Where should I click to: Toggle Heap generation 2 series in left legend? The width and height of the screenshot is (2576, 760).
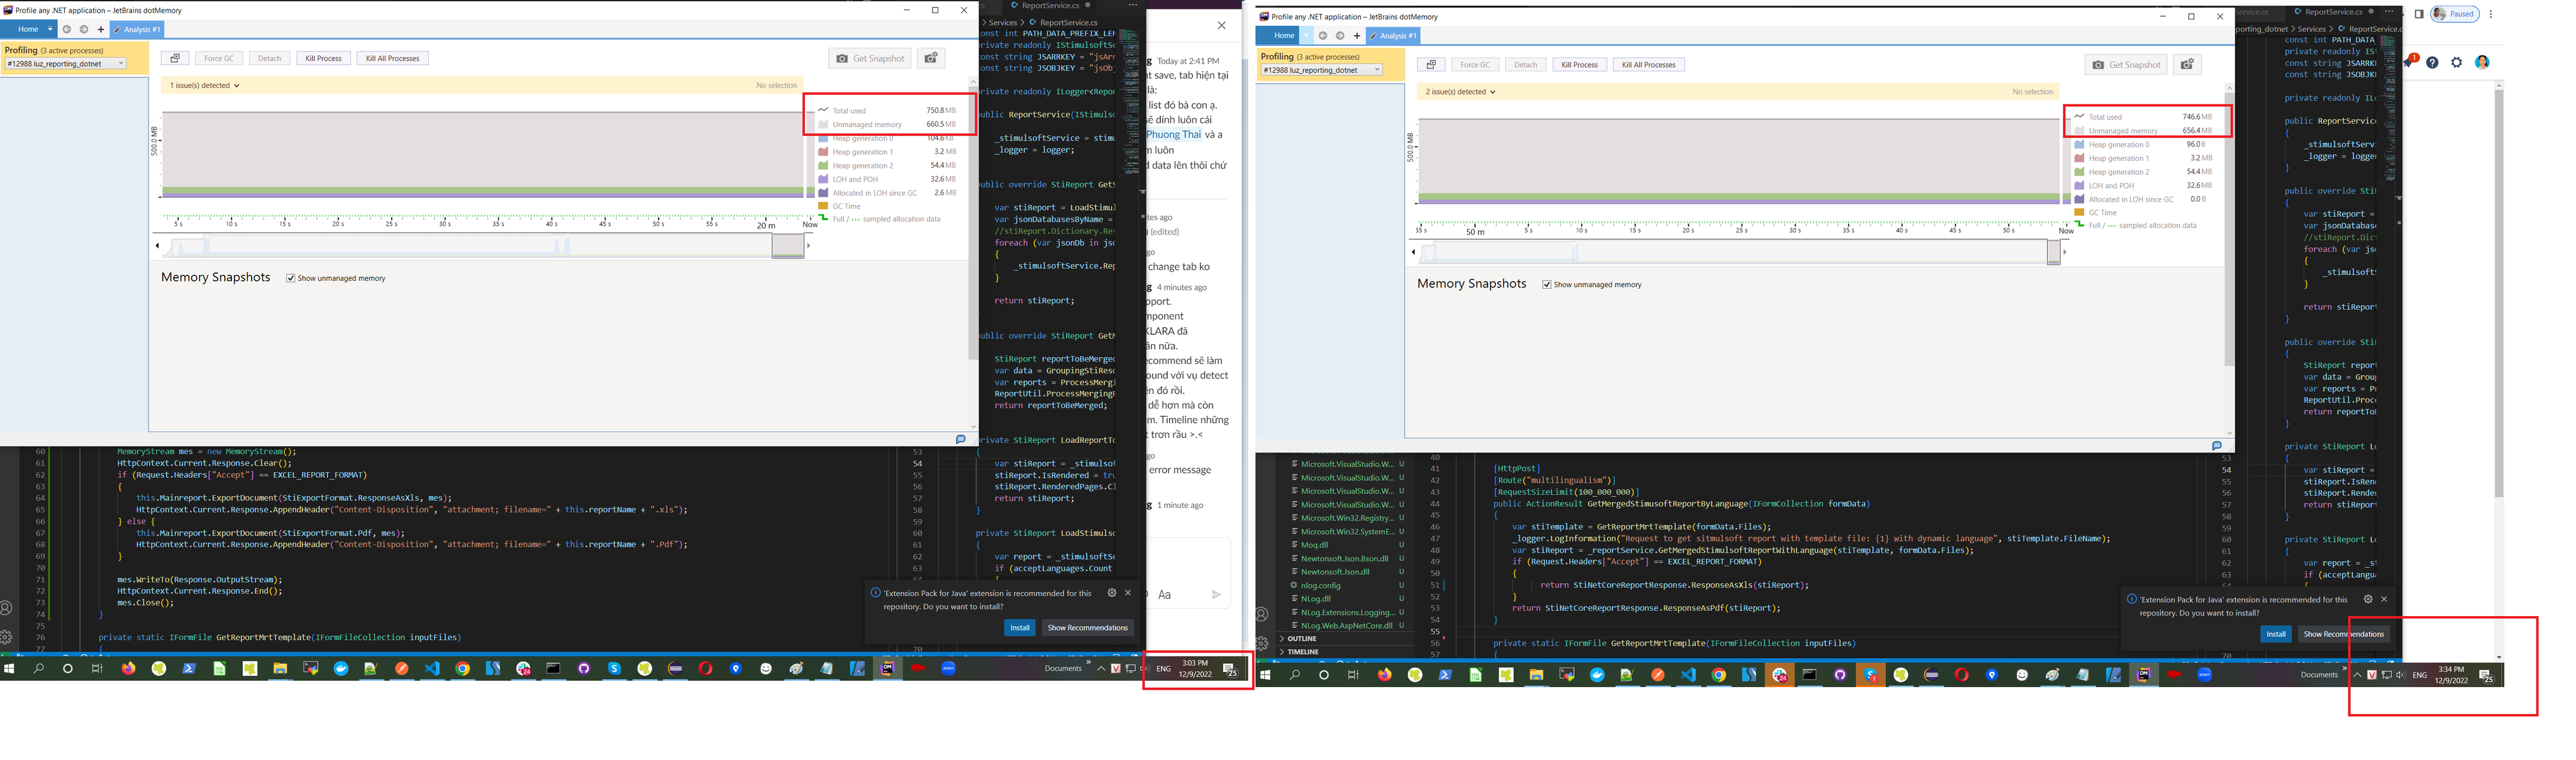tap(823, 166)
